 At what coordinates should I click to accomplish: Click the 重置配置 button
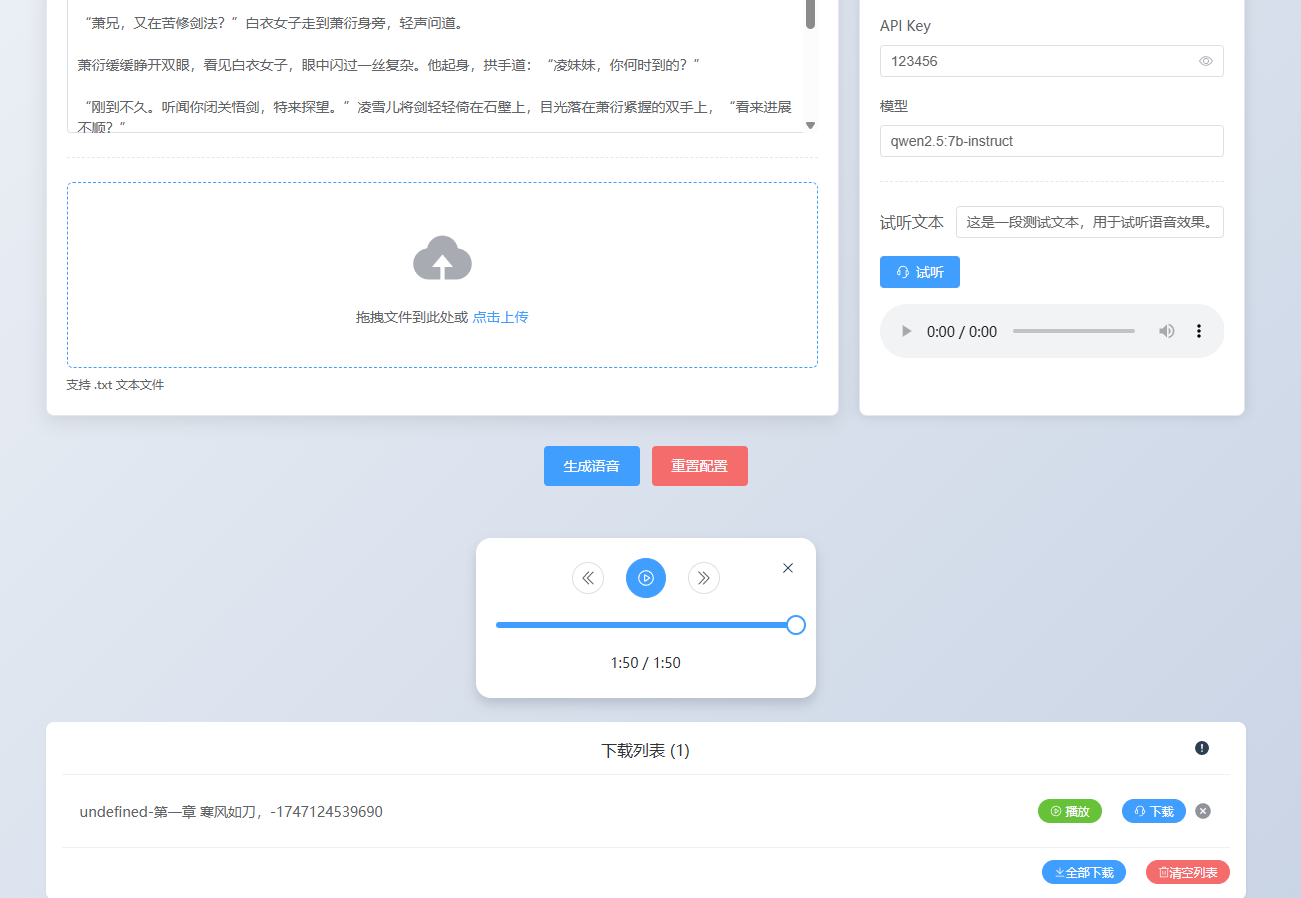[x=700, y=466]
